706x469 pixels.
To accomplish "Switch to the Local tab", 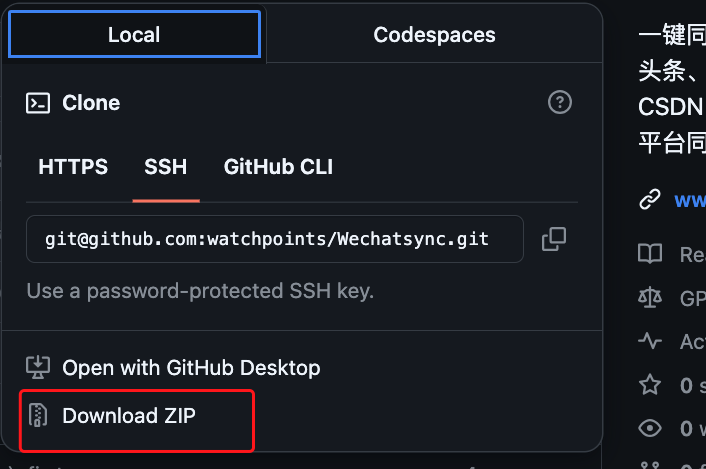I will point(134,35).
